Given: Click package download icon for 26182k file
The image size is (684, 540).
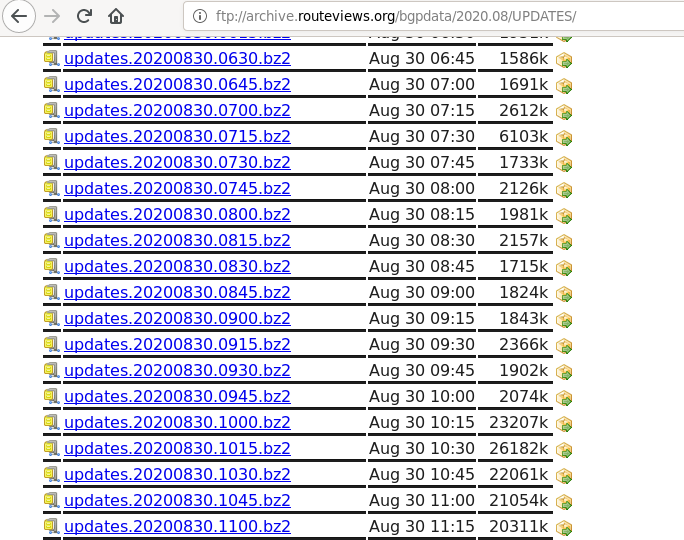Looking at the screenshot, I should pos(564,450).
